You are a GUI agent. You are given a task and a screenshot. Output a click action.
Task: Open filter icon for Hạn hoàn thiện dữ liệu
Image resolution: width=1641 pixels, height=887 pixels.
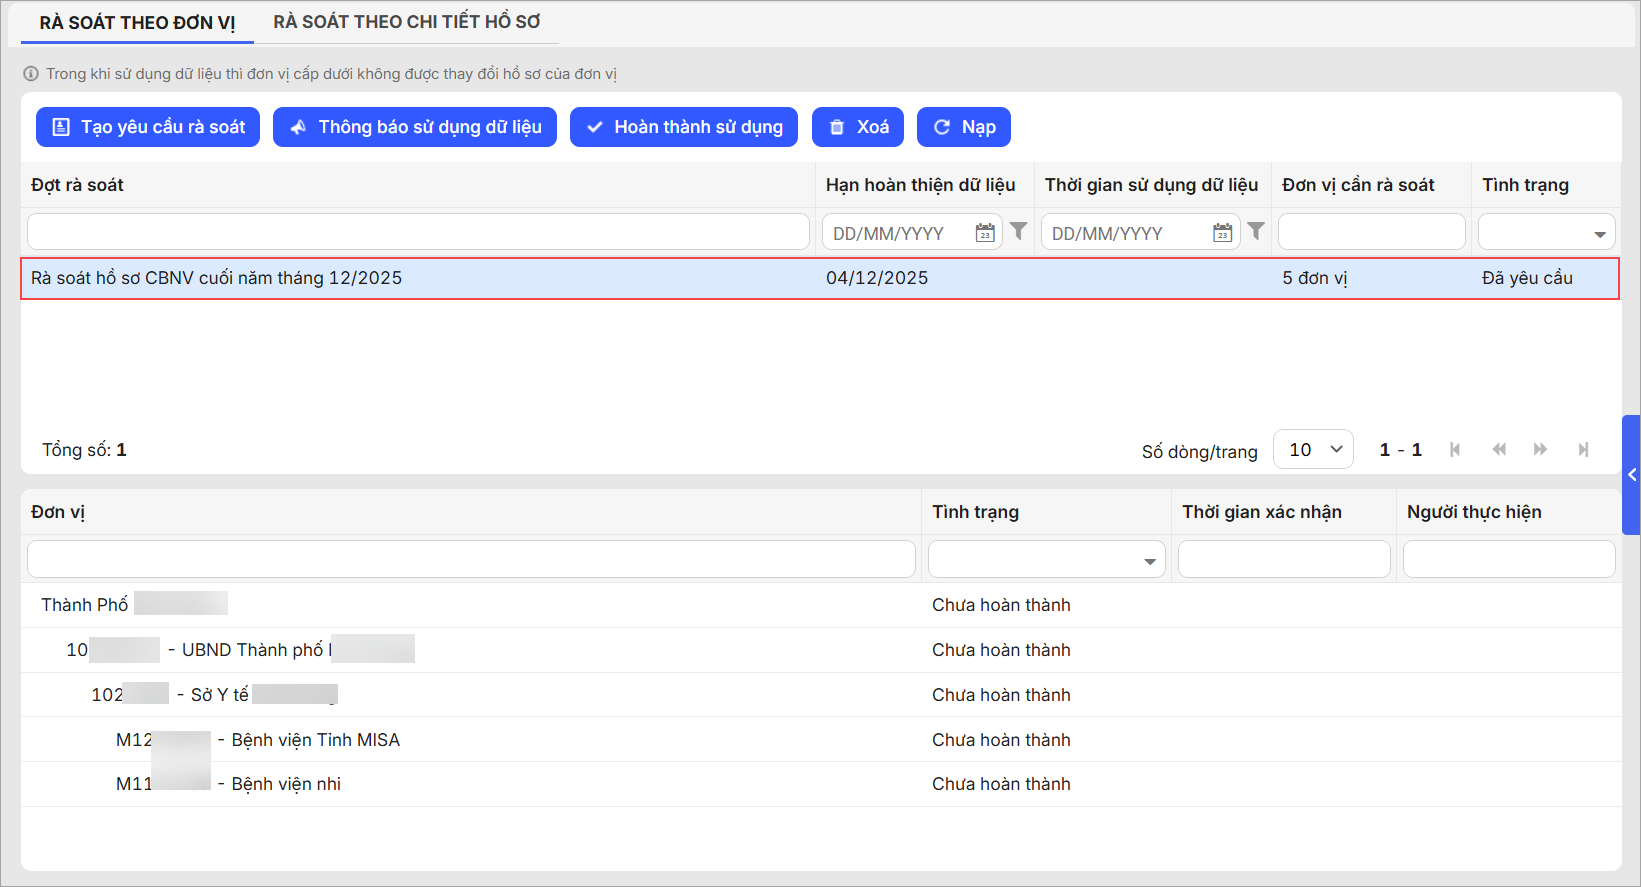click(x=1018, y=231)
